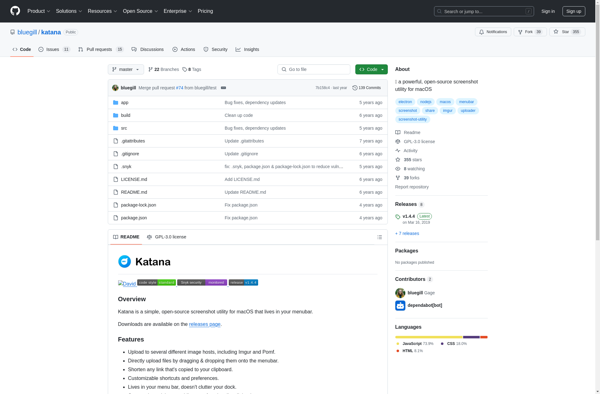The height and width of the screenshot is (394, 600).
Task: Open the green Code dropdown button
Action: [371, 69]
